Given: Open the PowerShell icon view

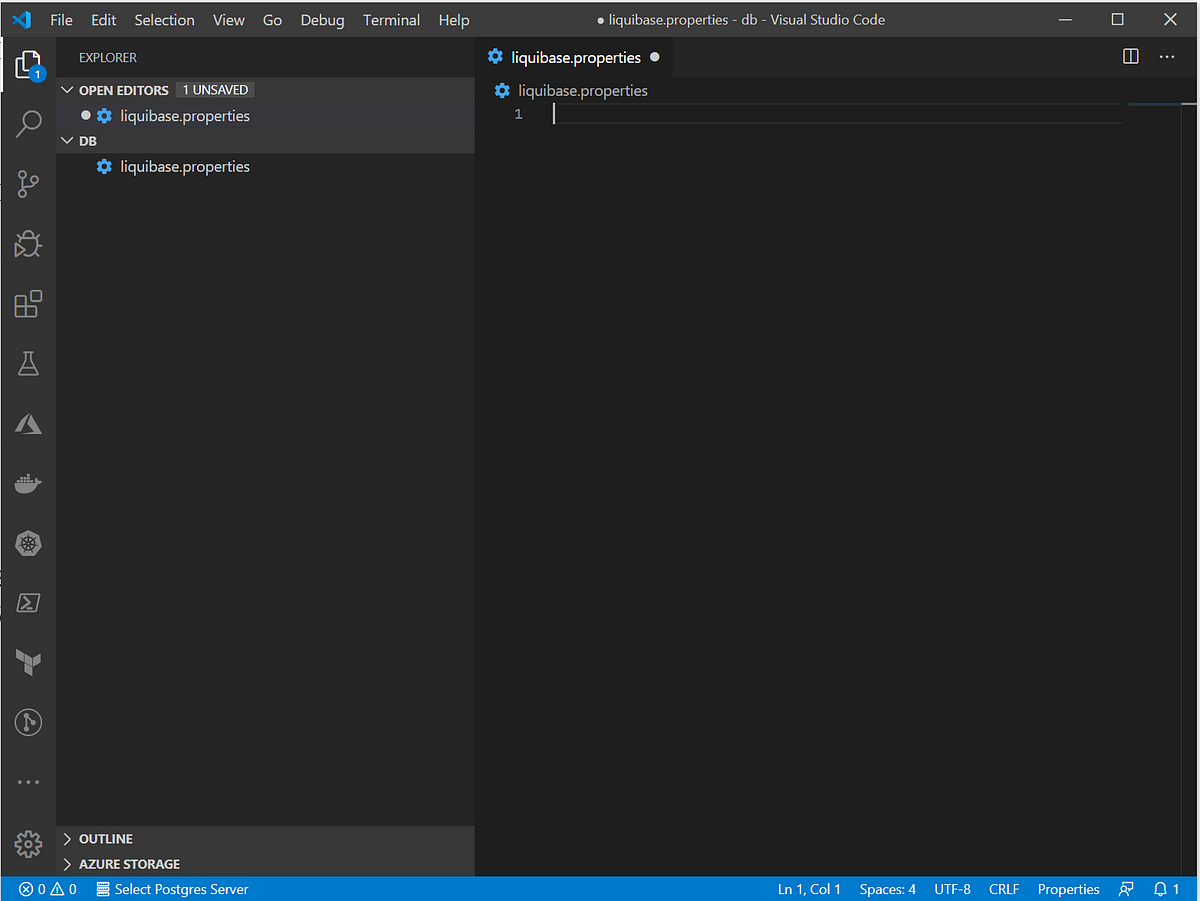Looking at the screenshot, I should tap(28, 603).
